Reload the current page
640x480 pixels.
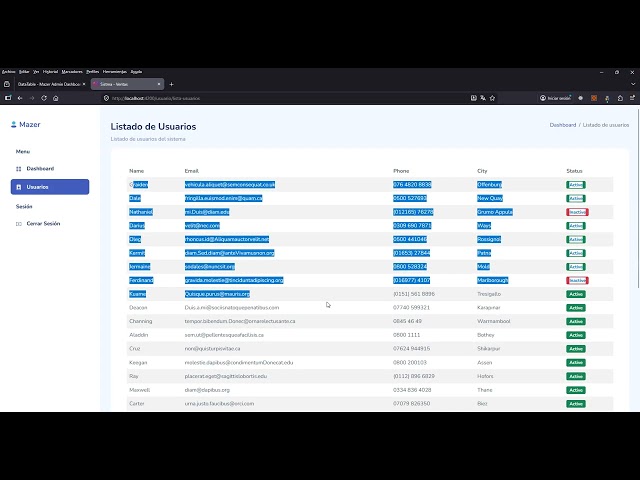click(44, 98)
